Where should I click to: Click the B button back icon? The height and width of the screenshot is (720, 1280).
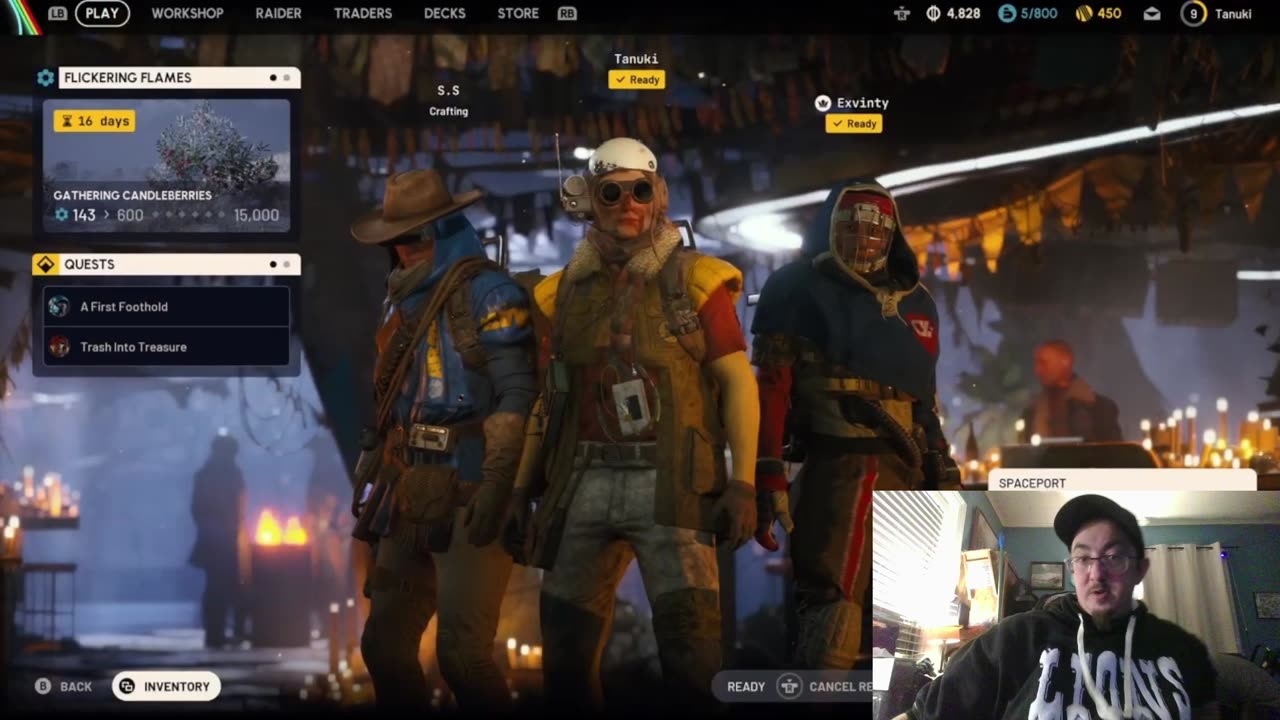click(43, 686)
